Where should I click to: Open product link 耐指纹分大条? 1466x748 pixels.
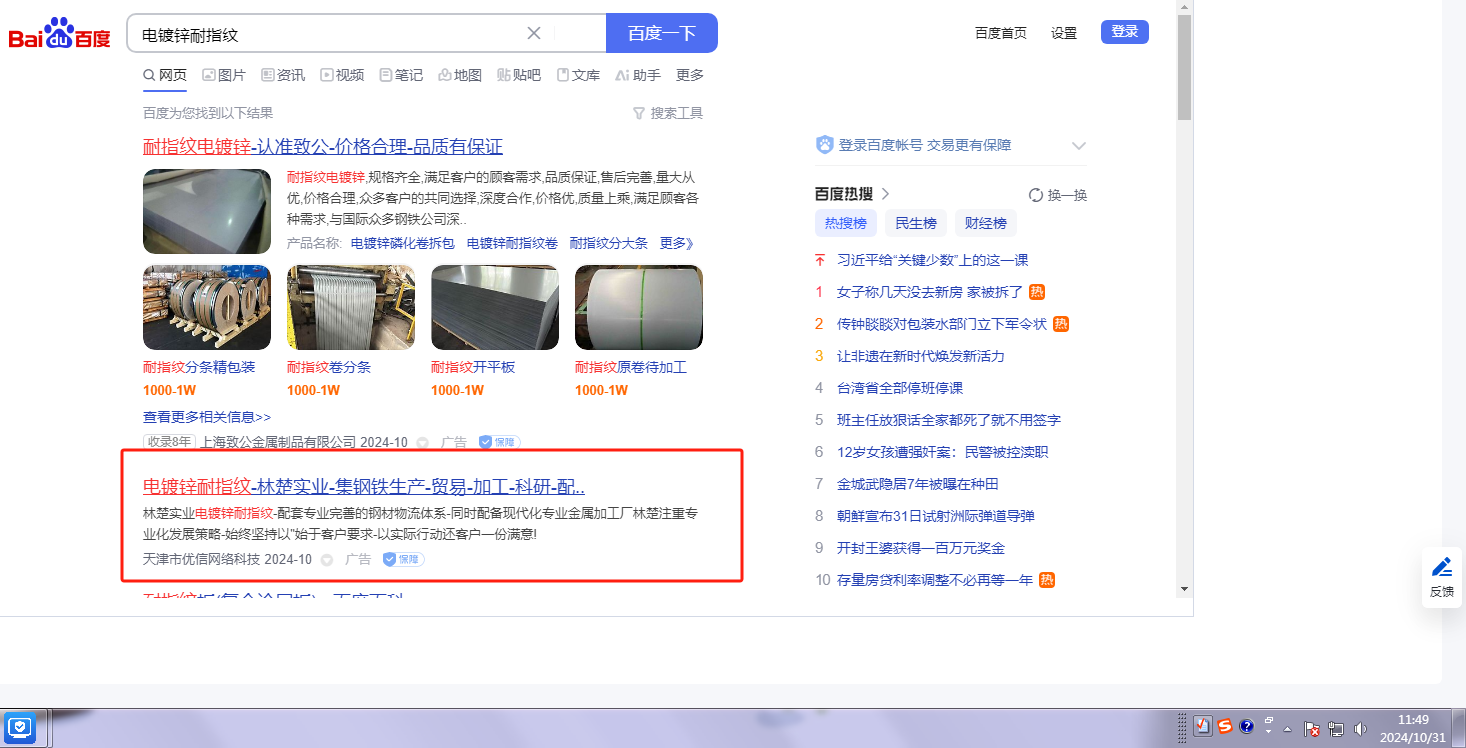point(609,243)
